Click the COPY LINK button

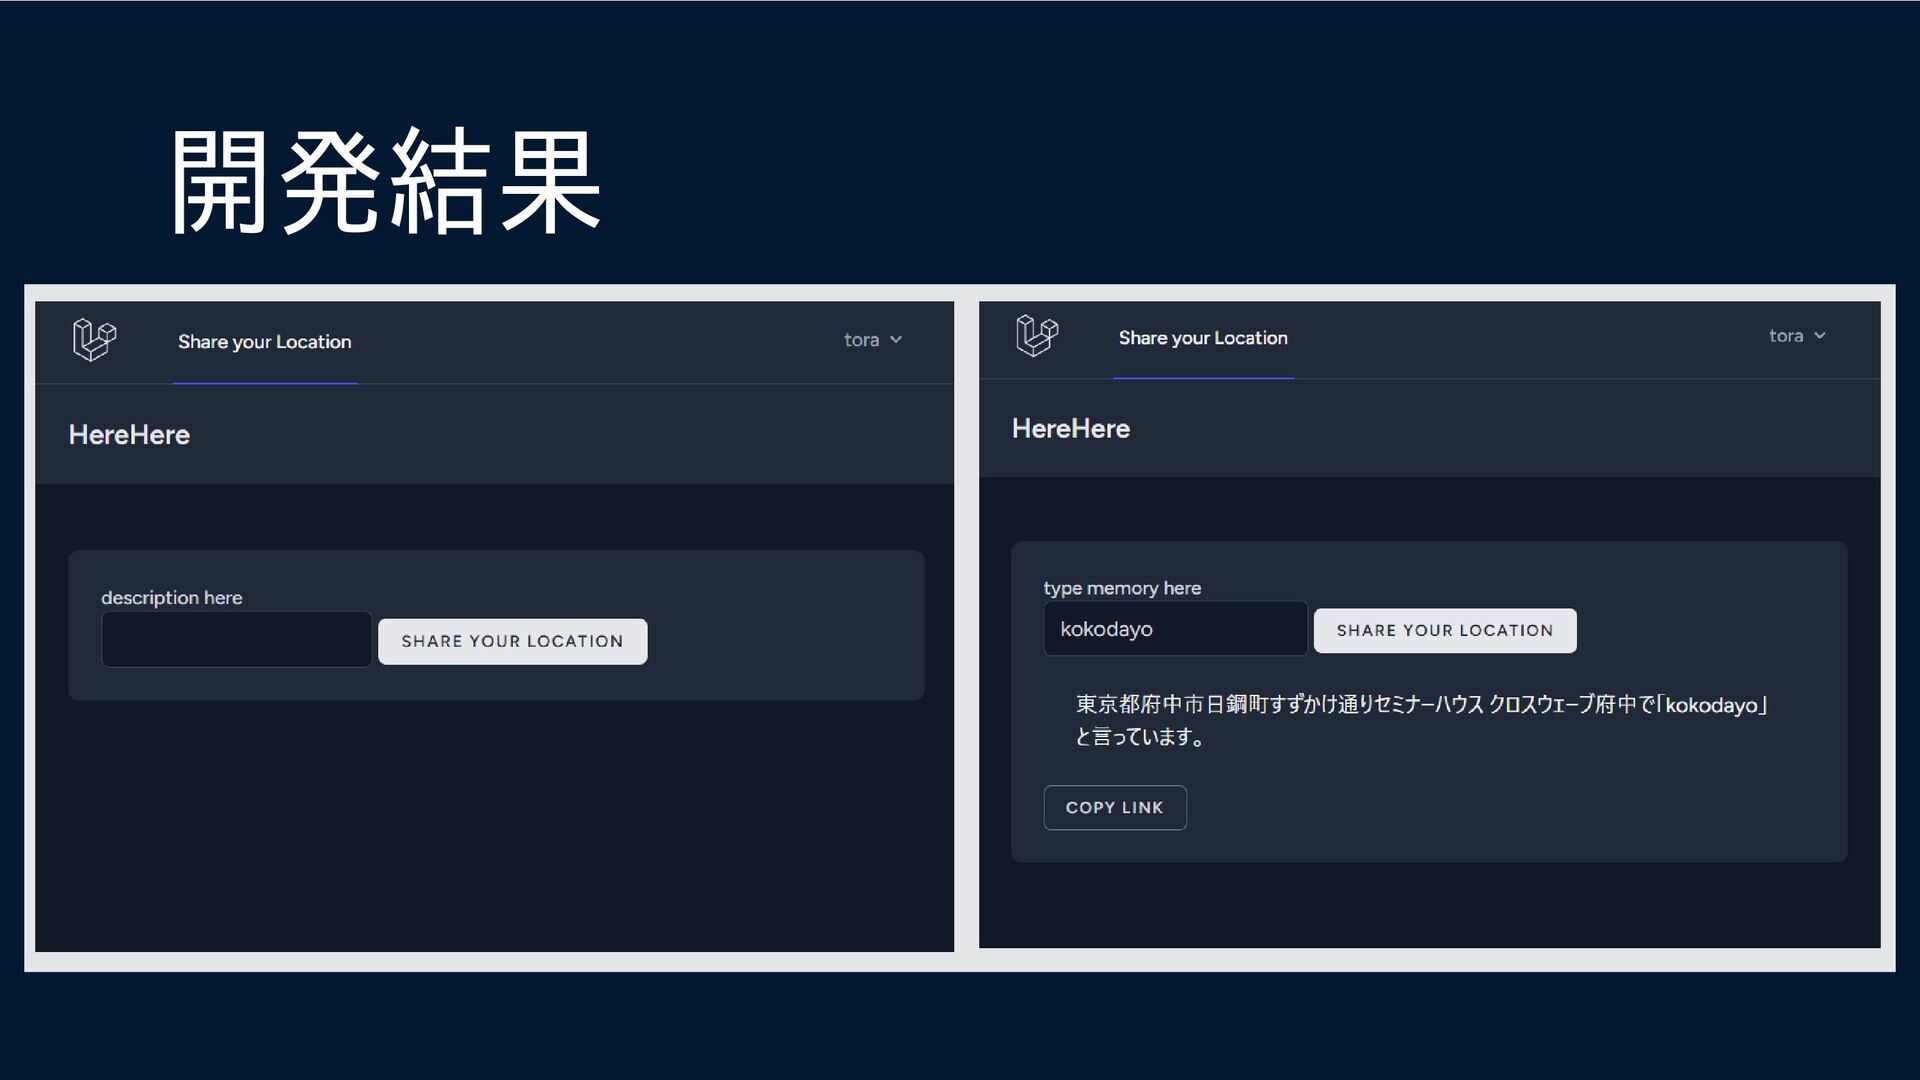[x=1115, y=808]
